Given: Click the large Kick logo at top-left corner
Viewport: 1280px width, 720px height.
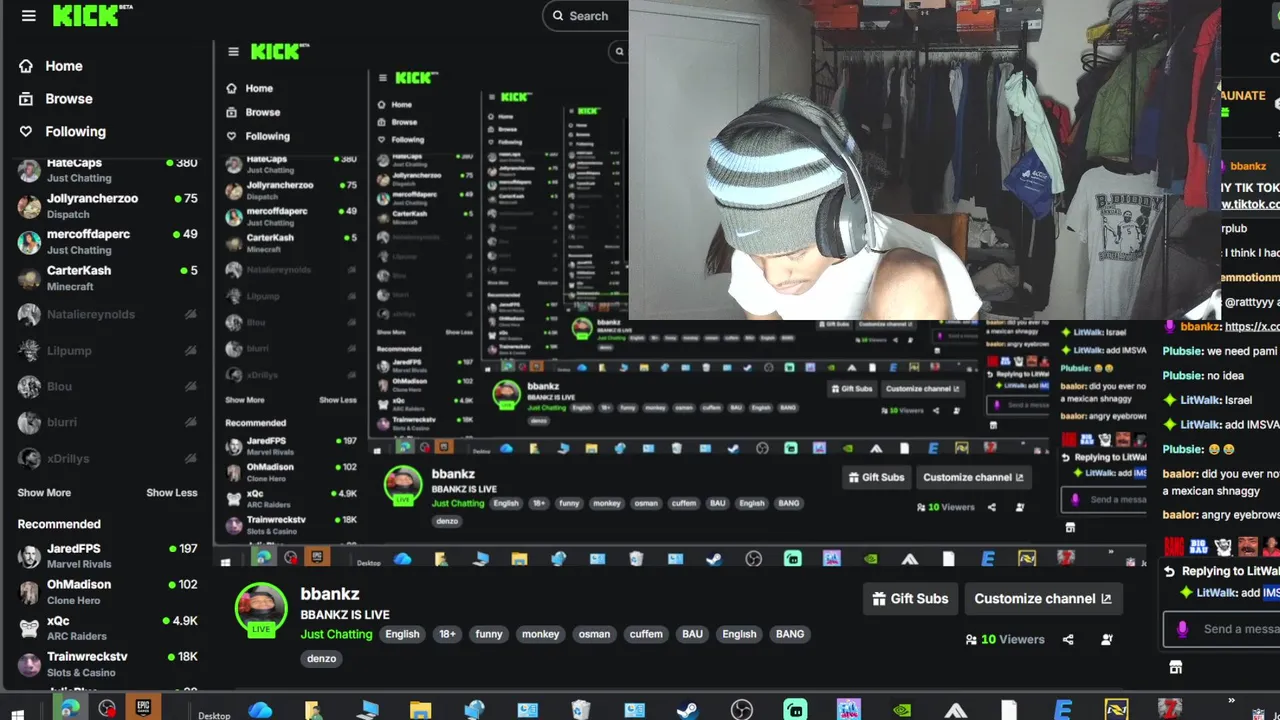Looking at the screenshot, I should [92, 15].
